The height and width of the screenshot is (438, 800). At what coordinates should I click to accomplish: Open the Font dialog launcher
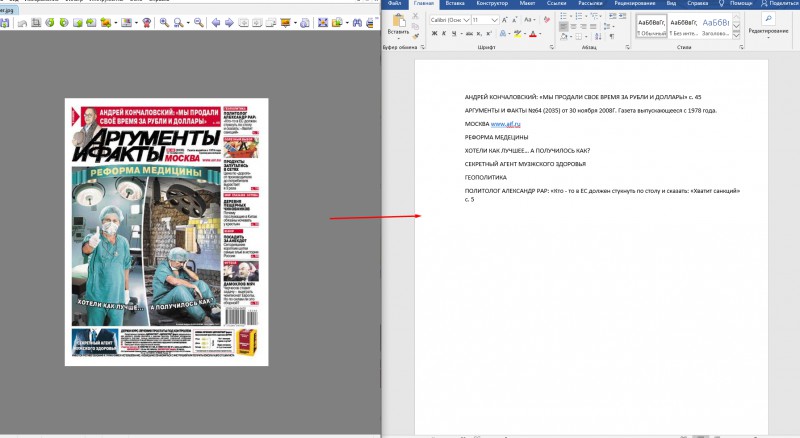(552, 47)
